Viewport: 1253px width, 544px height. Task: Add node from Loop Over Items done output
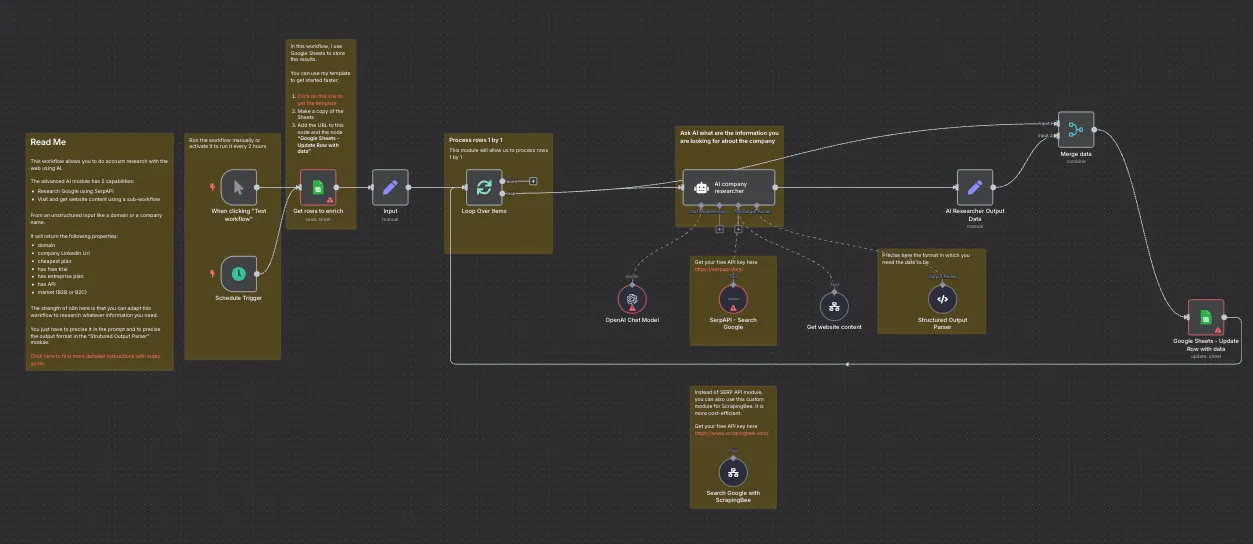click(533, 181)
